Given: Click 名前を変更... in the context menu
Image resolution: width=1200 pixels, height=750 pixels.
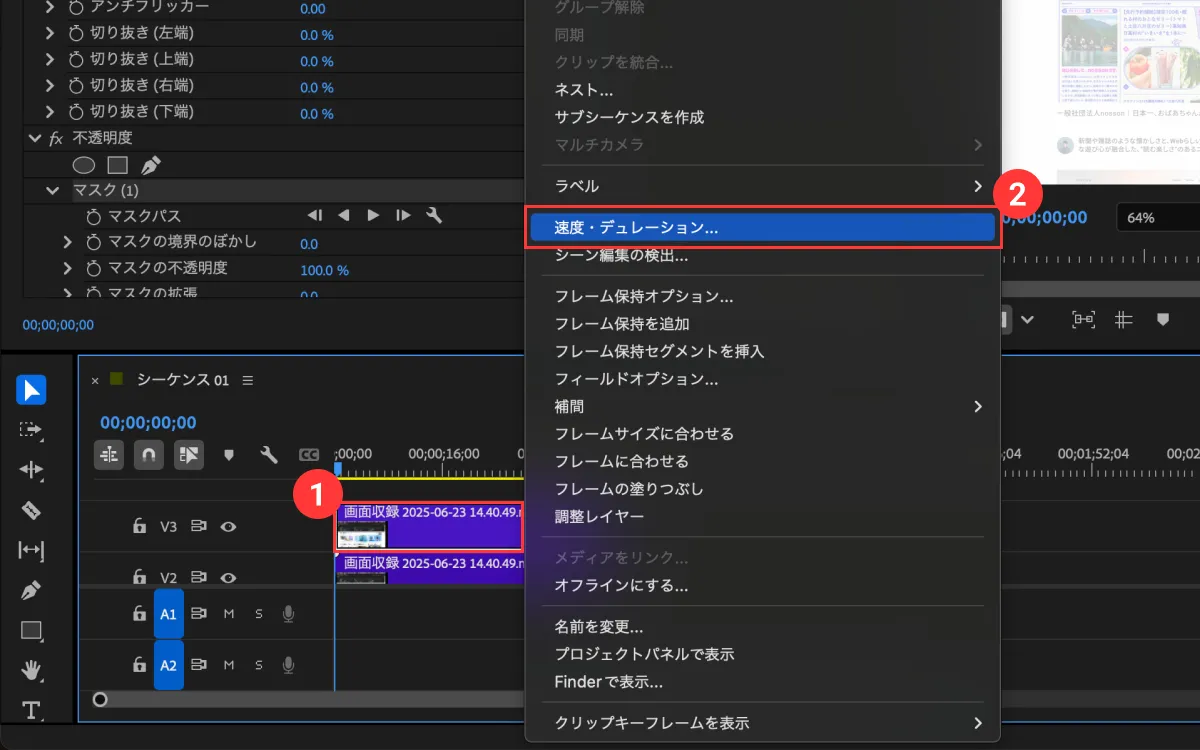Looking at the screenshot, I should coord(599,627).
